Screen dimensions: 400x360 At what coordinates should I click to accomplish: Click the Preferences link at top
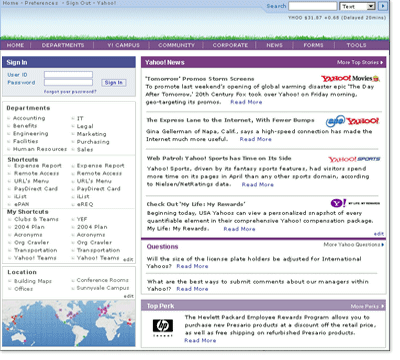click(41, 3)
